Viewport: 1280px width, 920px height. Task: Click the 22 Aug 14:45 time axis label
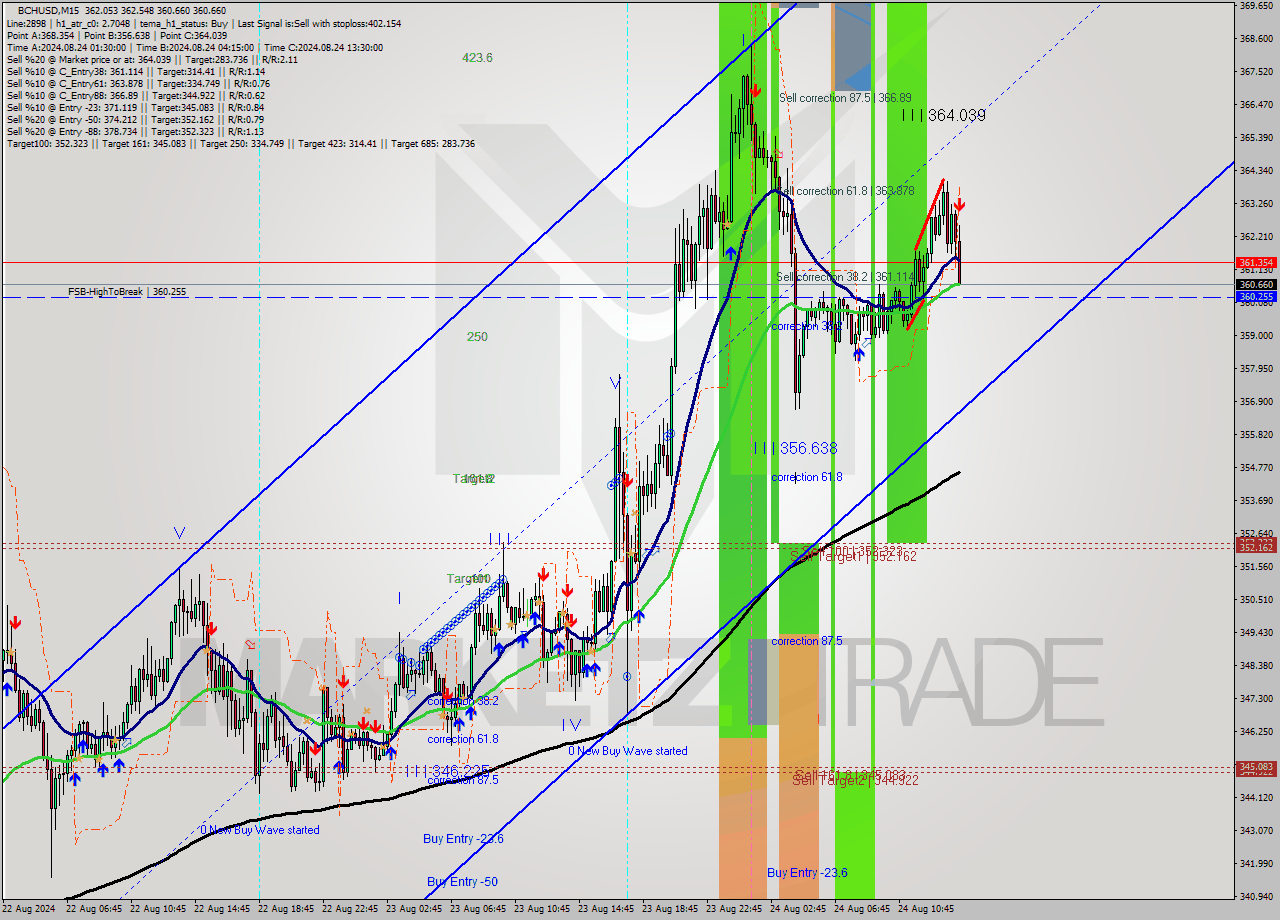pos(222,909)
